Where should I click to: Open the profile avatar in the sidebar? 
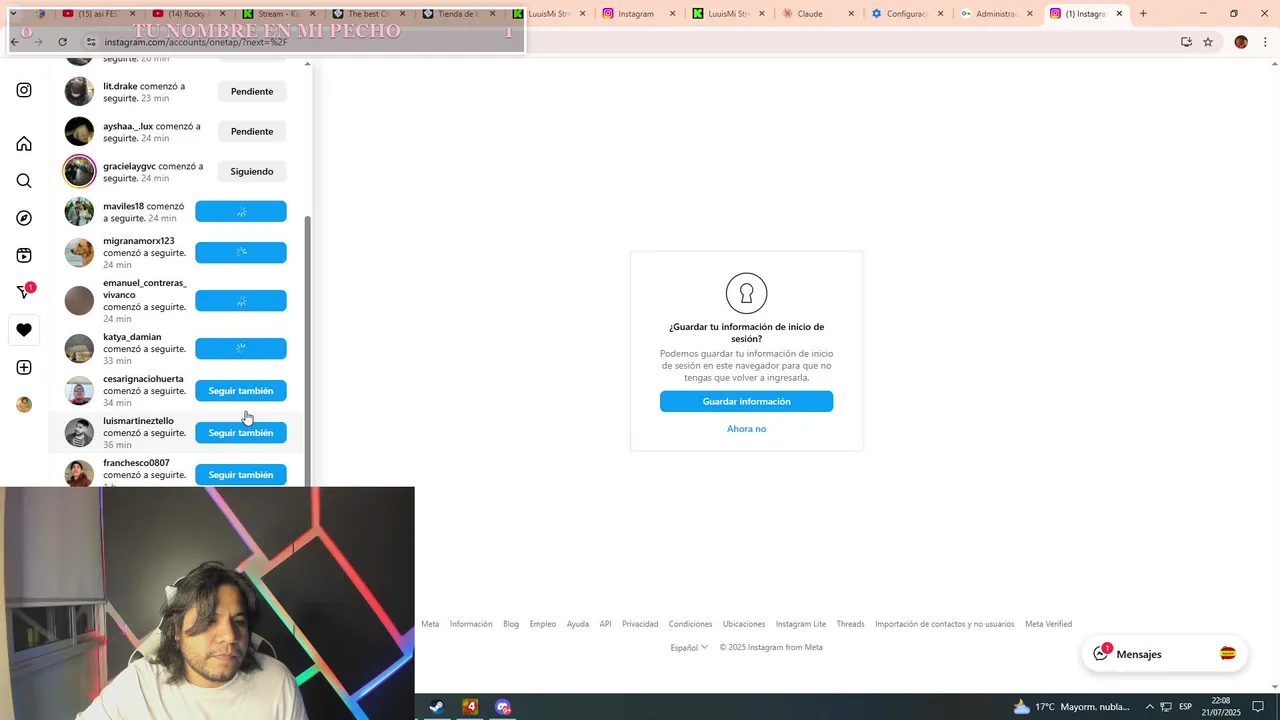(x=24, y=404)
